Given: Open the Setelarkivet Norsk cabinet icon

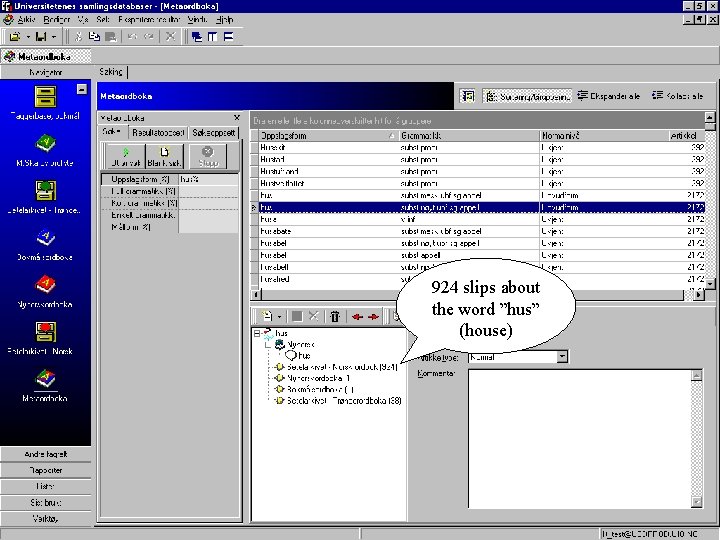Looking at the screenshot, I should click(x=45, y=332).
